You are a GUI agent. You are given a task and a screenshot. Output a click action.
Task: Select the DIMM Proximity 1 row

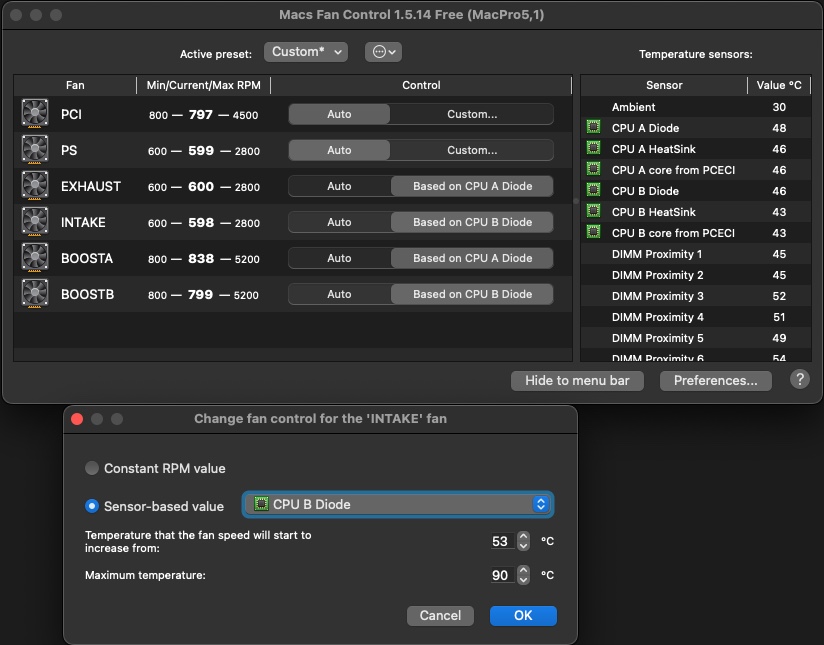(696, 254)
